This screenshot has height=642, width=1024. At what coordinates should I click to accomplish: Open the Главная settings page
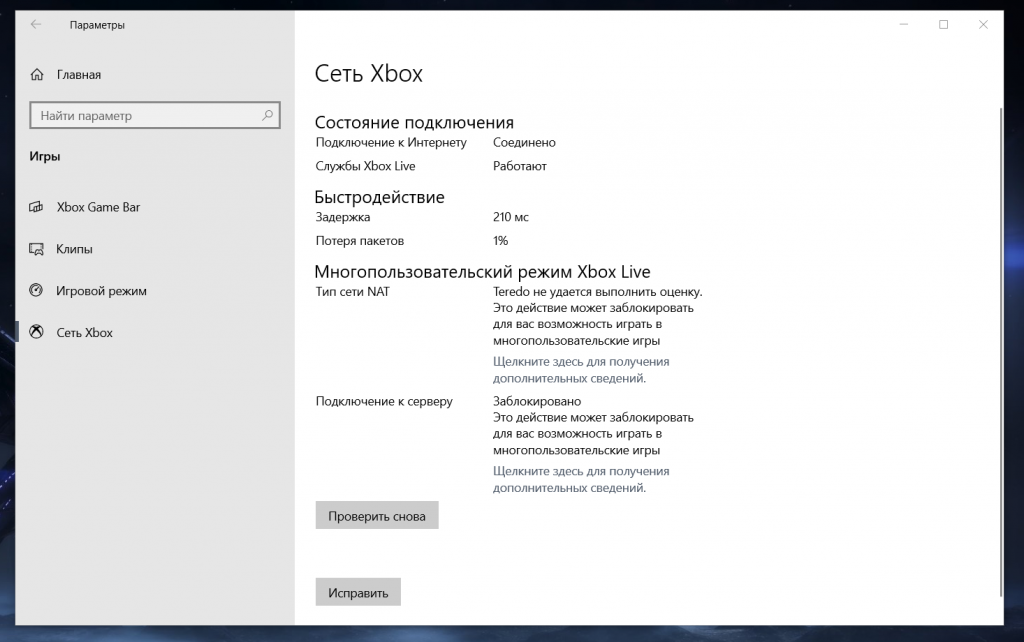tap(79, 74)
